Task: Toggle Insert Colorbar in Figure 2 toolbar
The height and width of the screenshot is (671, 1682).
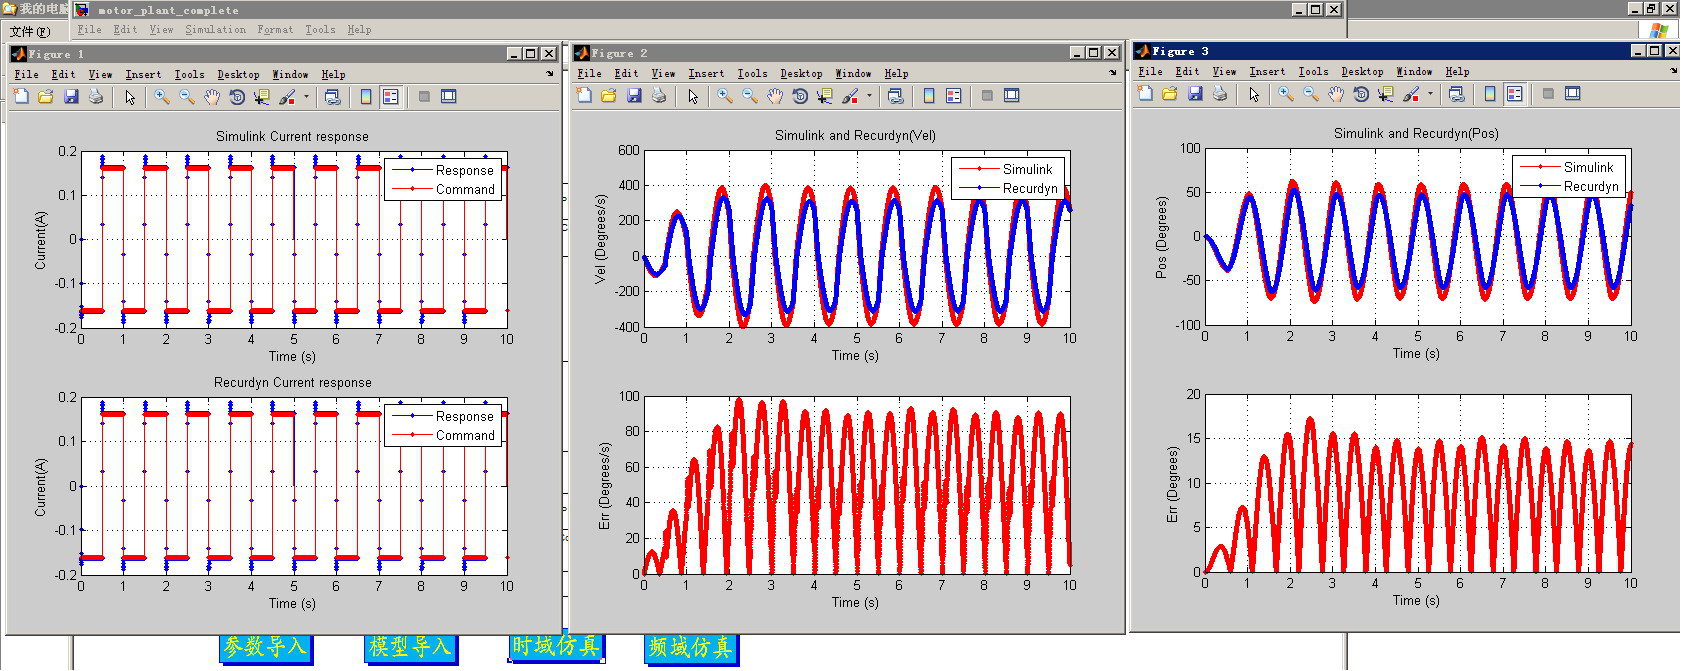Action: (929, 96)
